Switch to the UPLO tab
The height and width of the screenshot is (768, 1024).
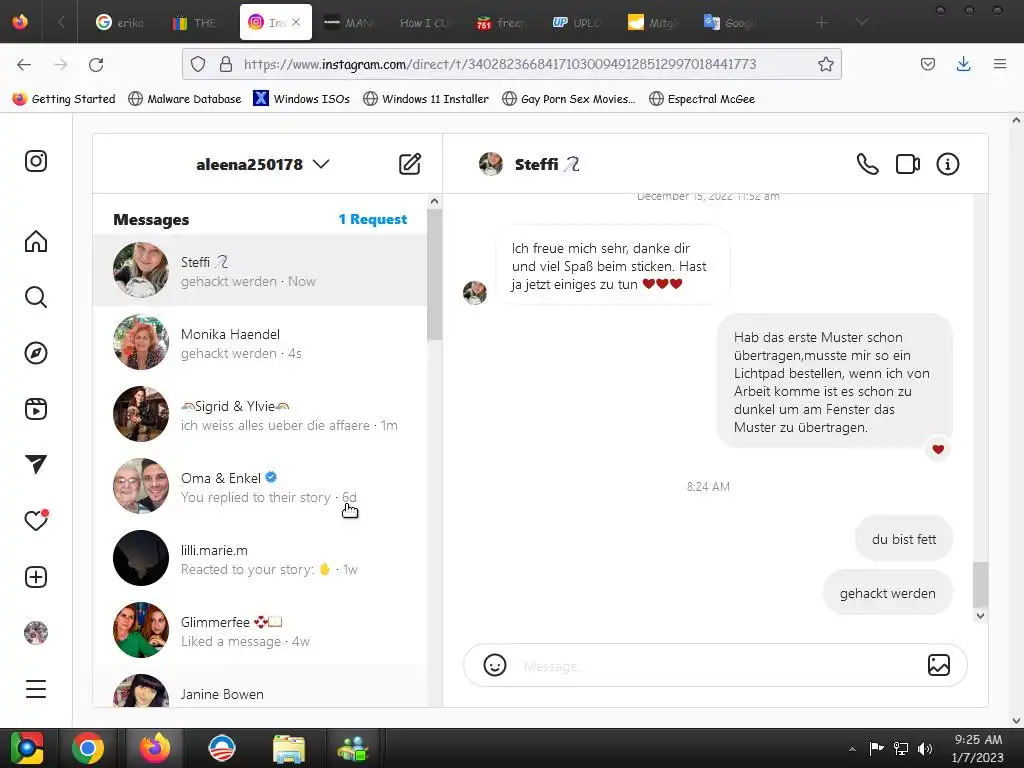point(577,22)
